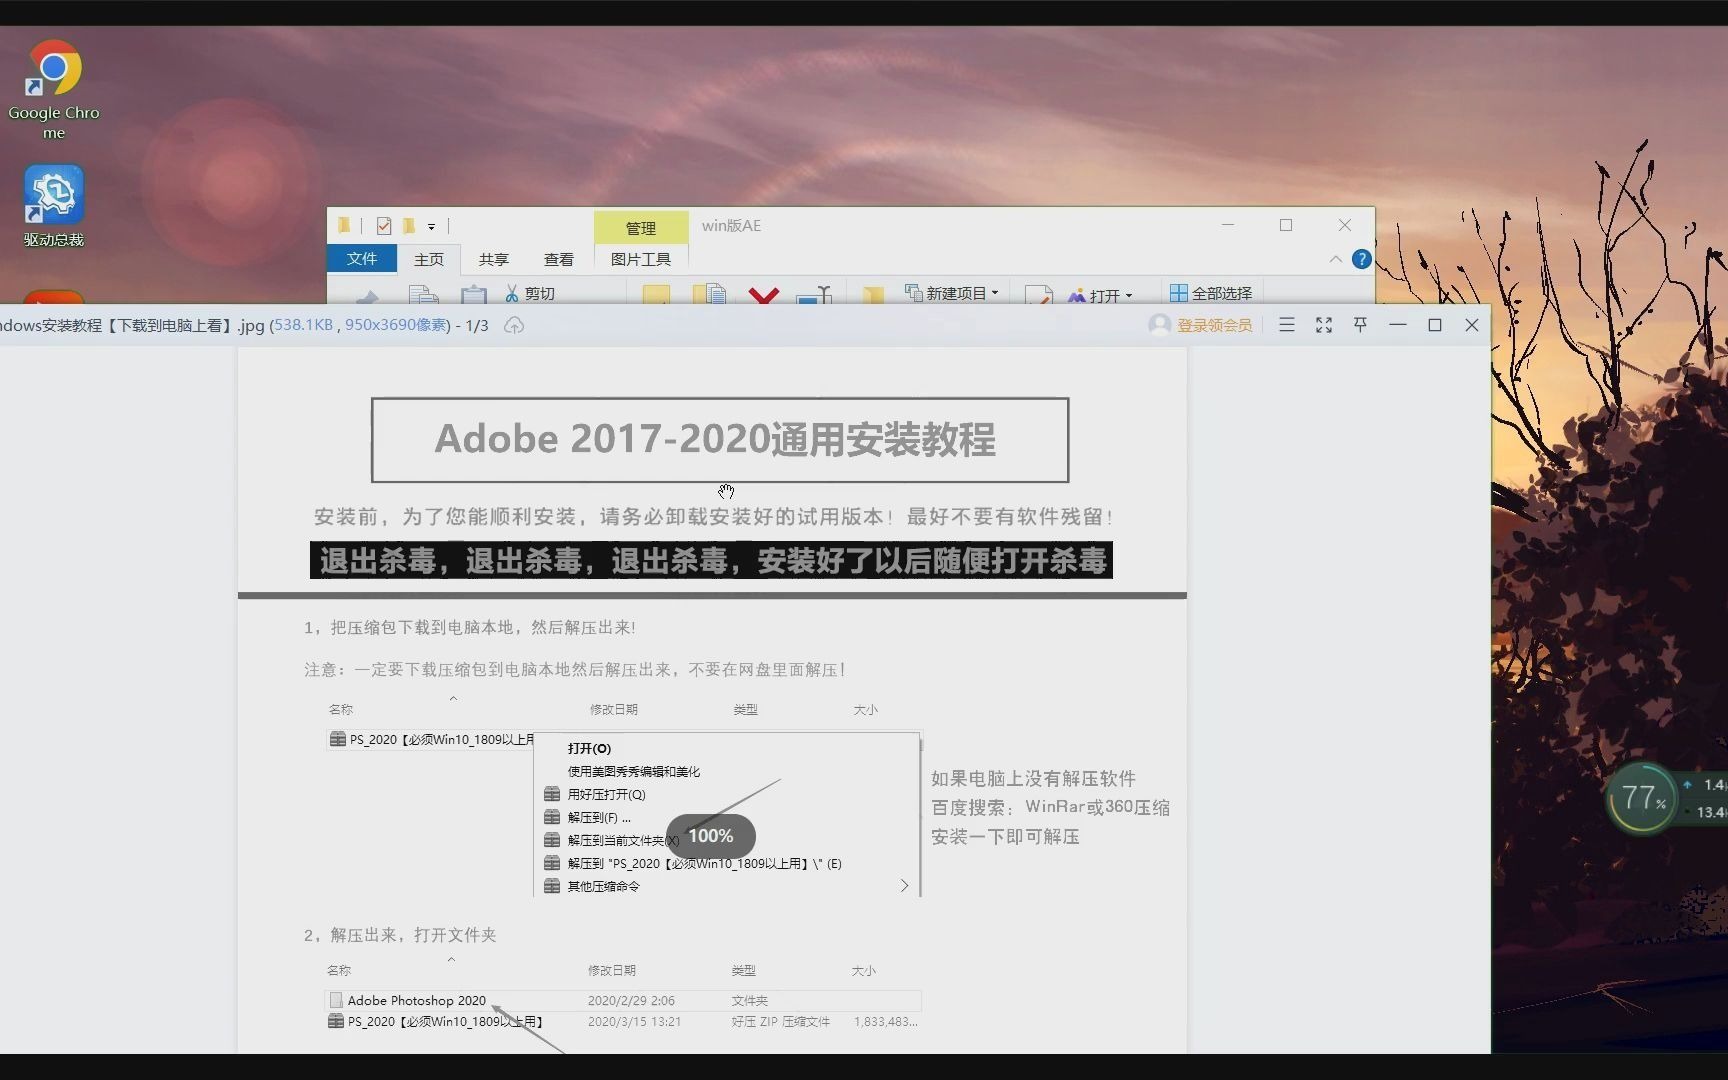The height and width of the screenshot is (1080, 1728).
Task: Open the image viewer hamburger menu
Action: pos(1287,325)
